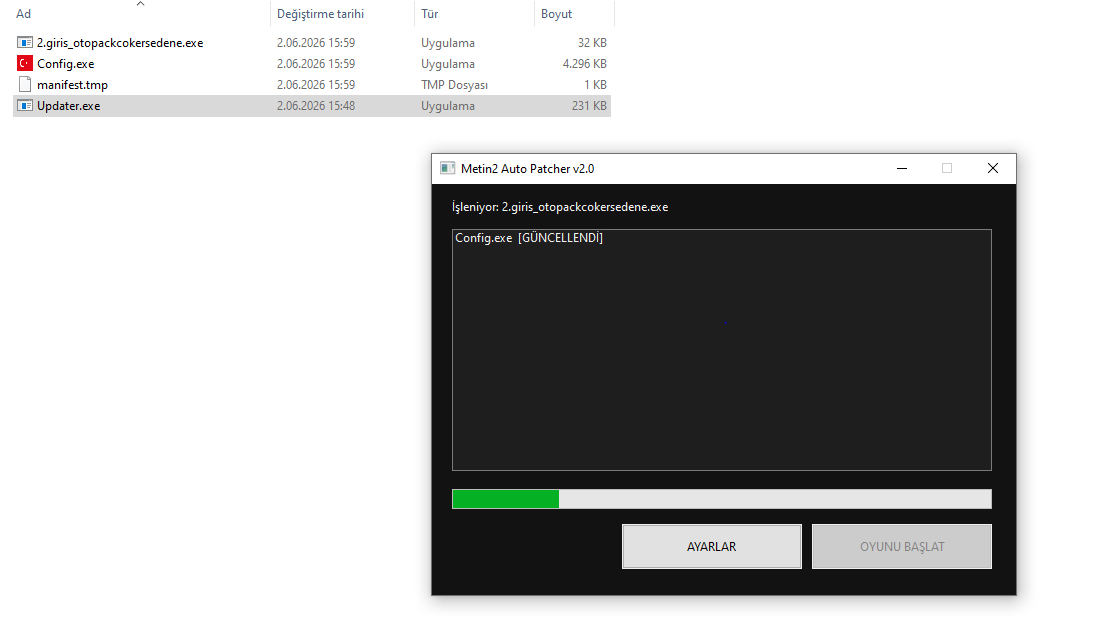
Task: Click the 2.06.2026 15:48 date cell
Action: 316,106
